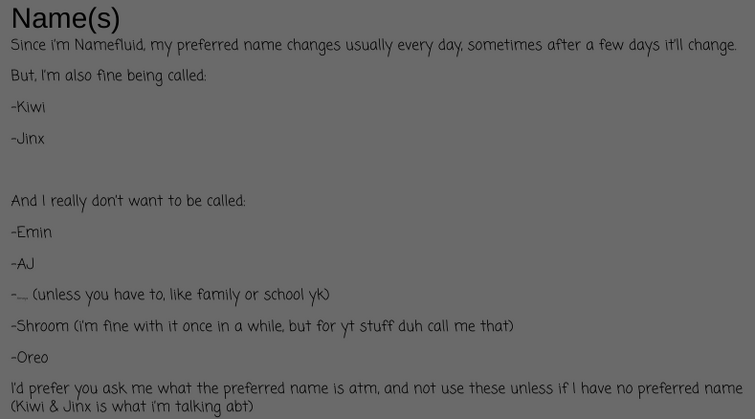Screen dimensions: 755x419
Task: Click the sentence starting "I'd prefer you ask me"
Action: (x=377, y=389)
